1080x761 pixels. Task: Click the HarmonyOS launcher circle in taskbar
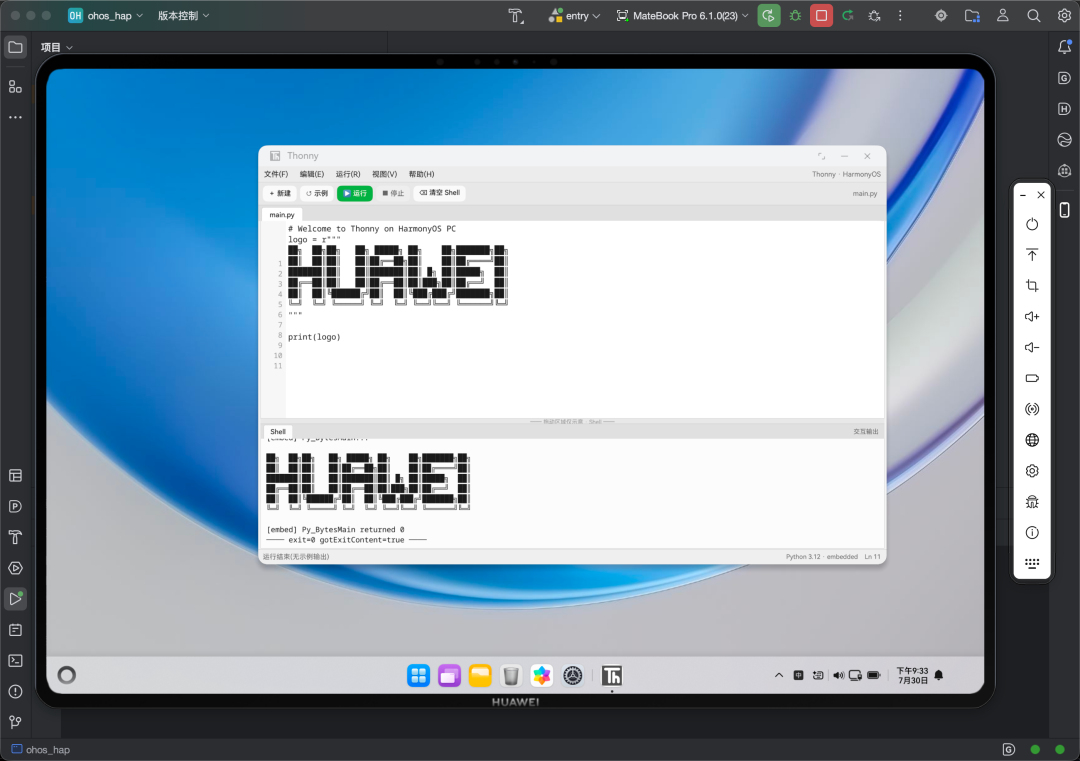coord(67,675)
